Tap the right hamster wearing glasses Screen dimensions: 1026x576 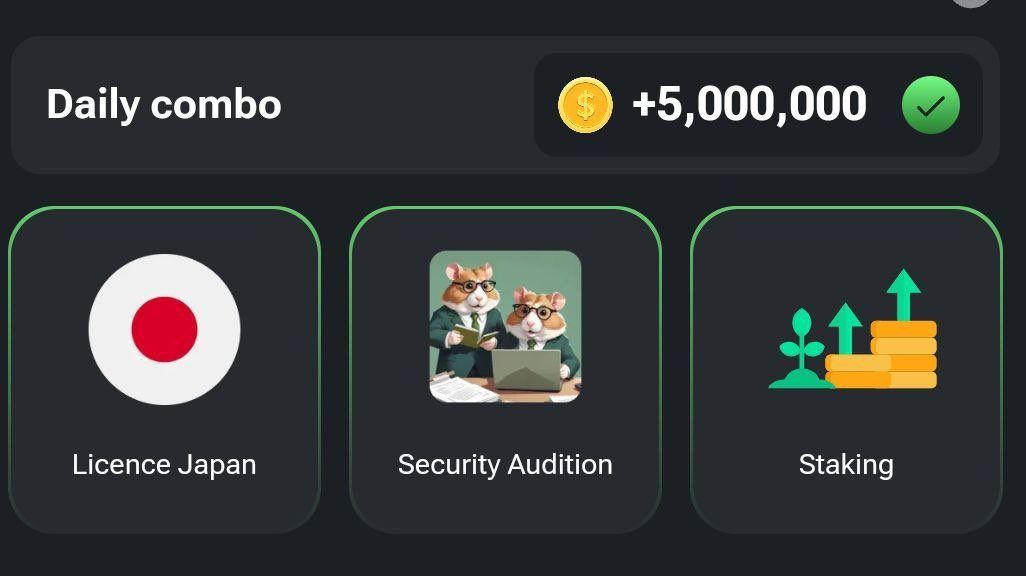click(541, 320)
